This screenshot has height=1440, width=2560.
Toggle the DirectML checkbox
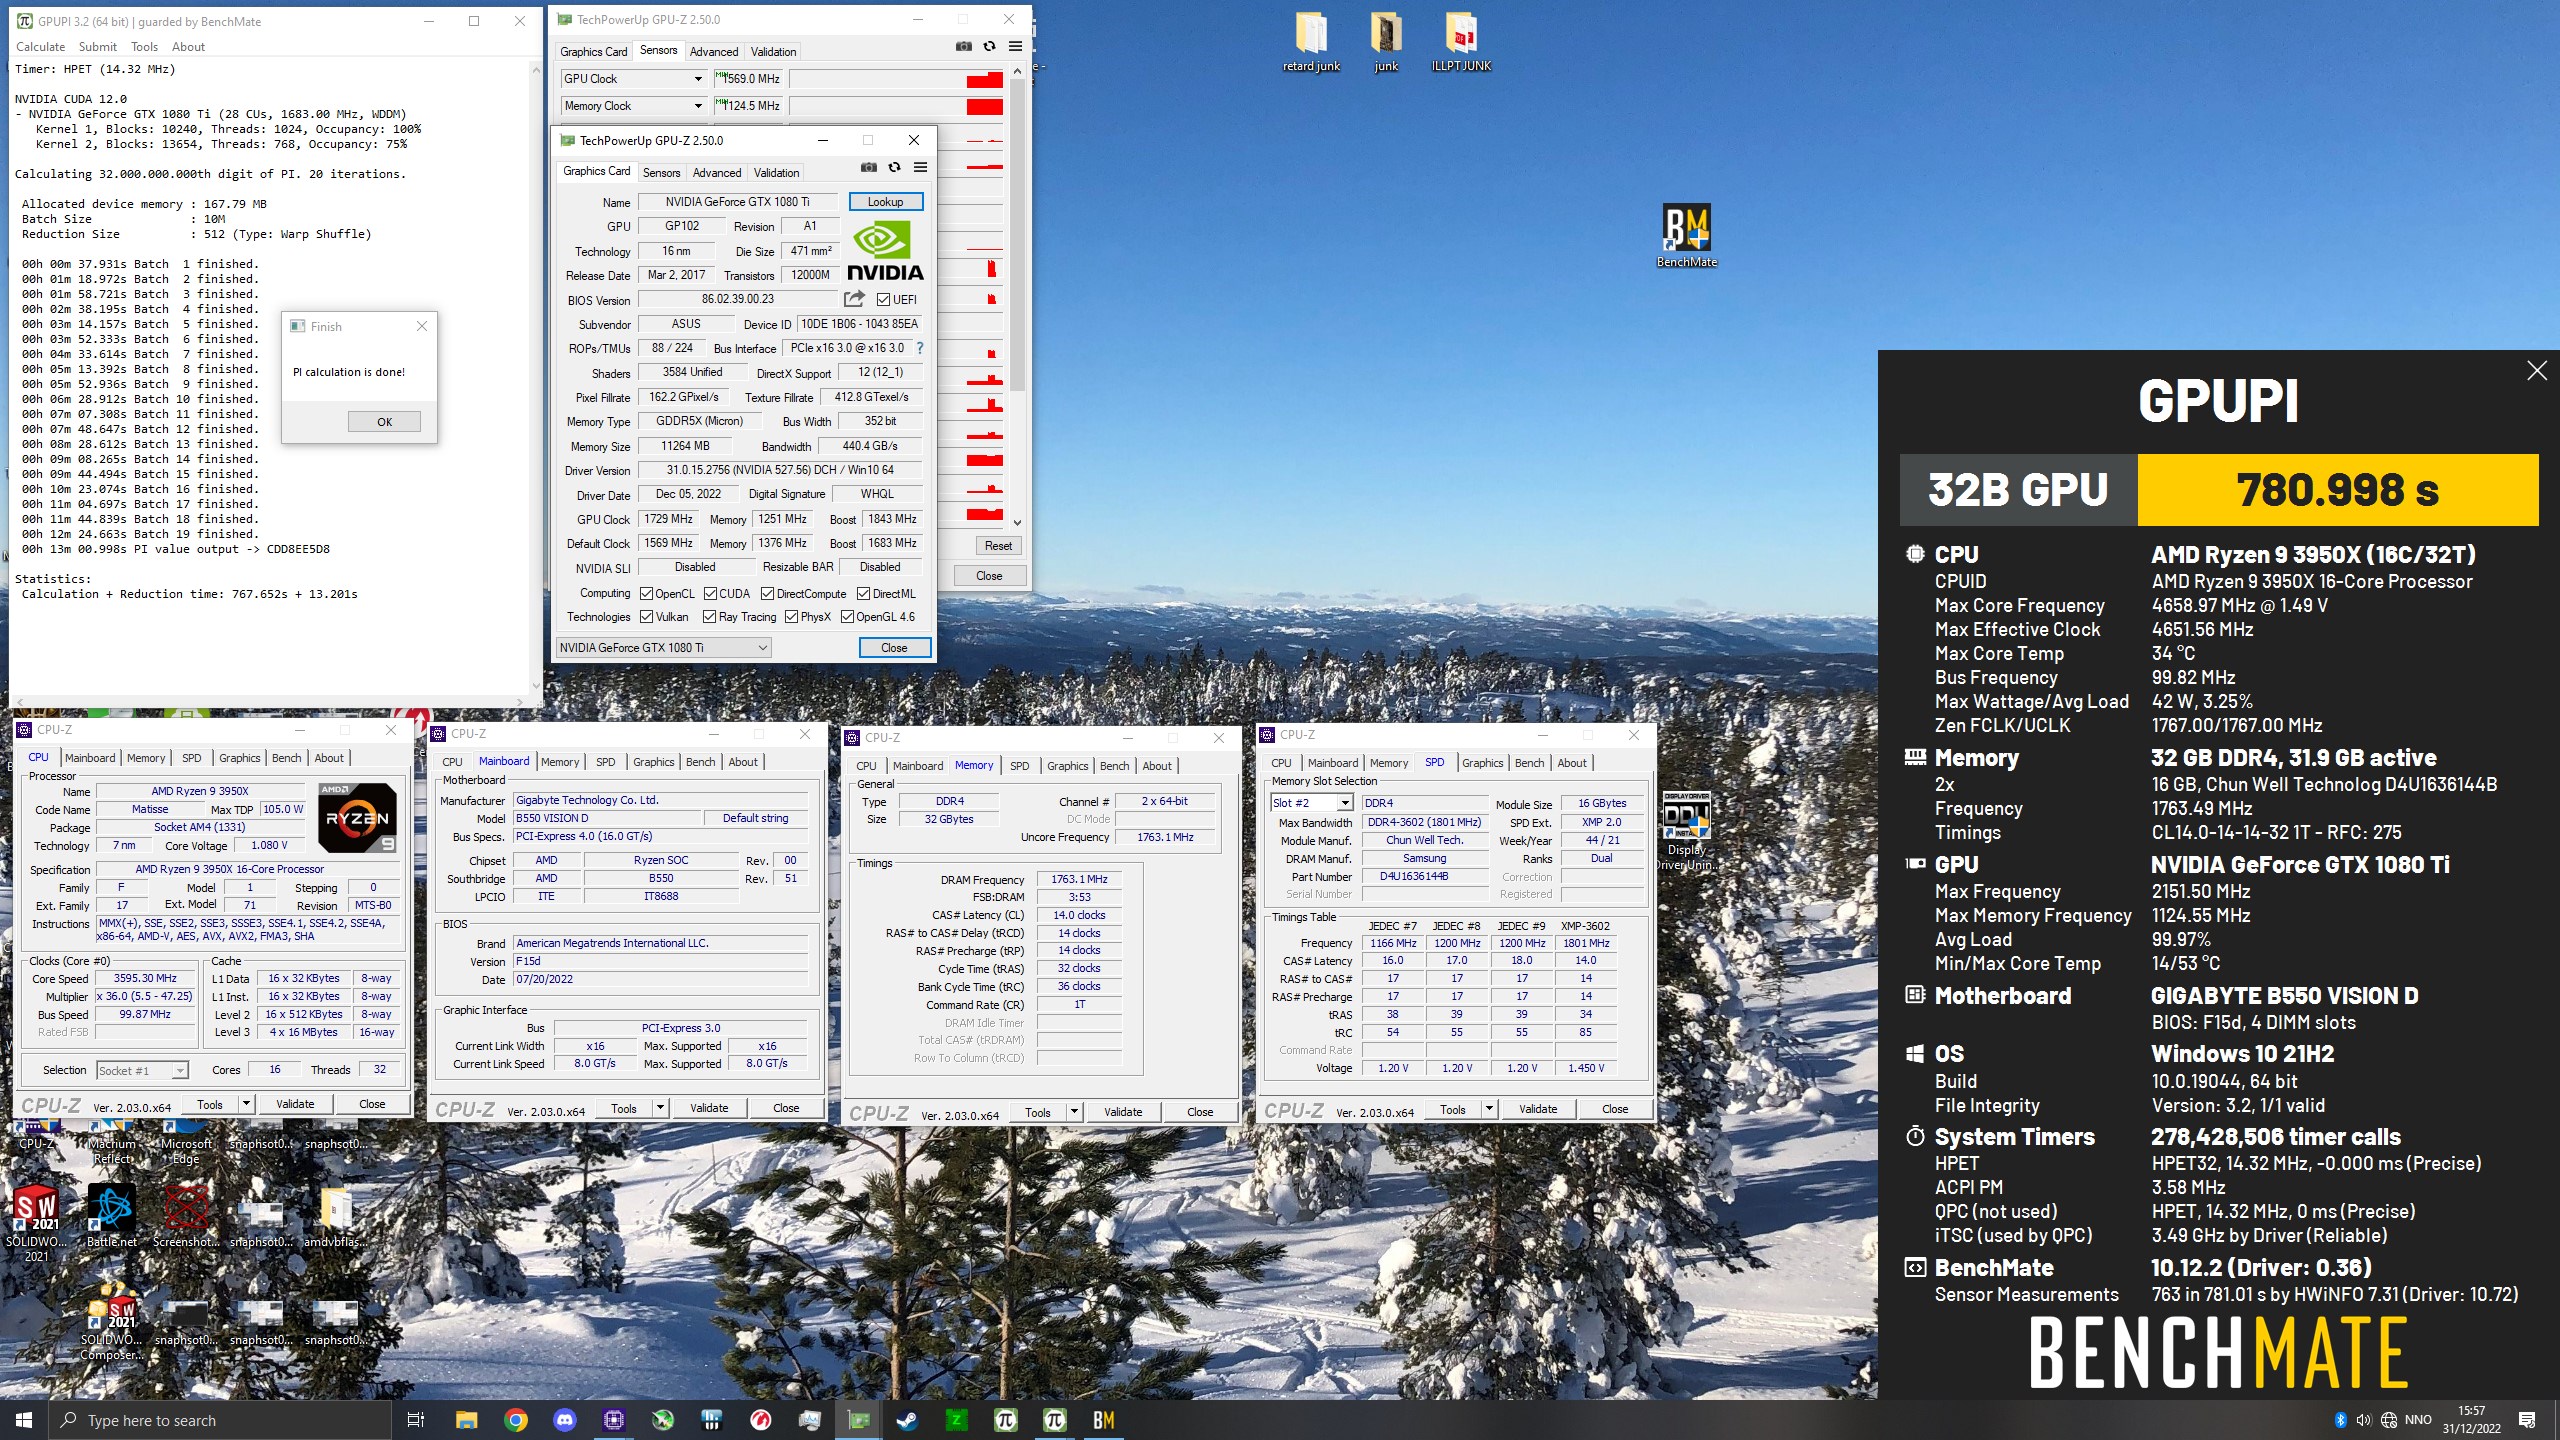click(x=863, y=594)
